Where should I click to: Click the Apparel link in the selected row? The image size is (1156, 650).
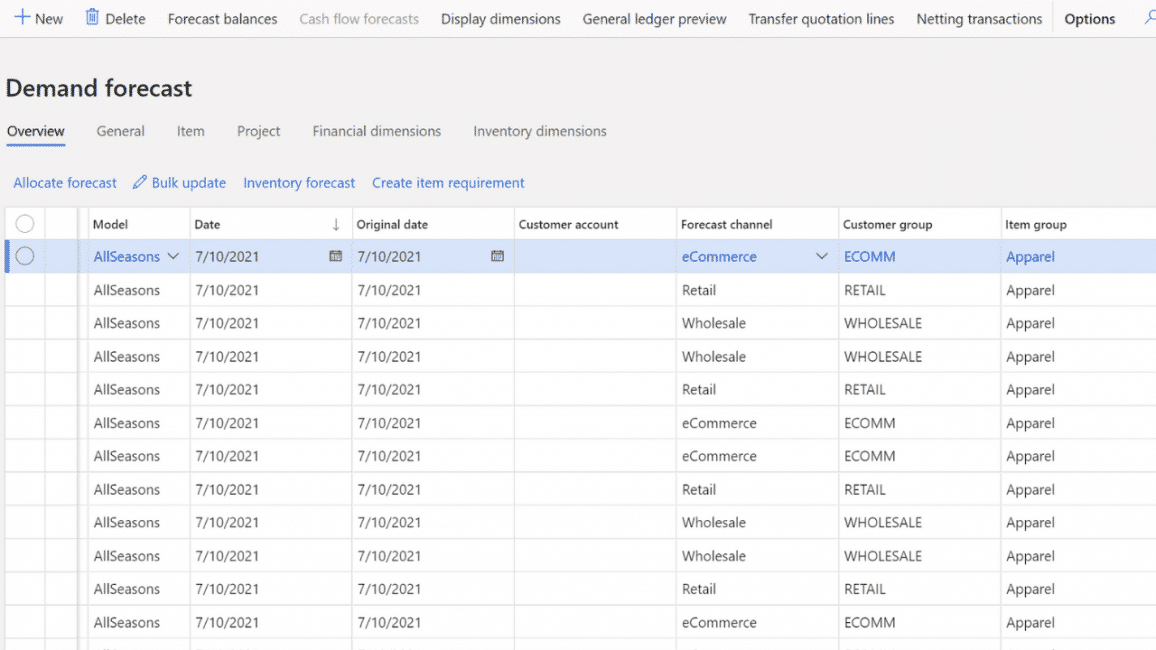(1030, 256)
